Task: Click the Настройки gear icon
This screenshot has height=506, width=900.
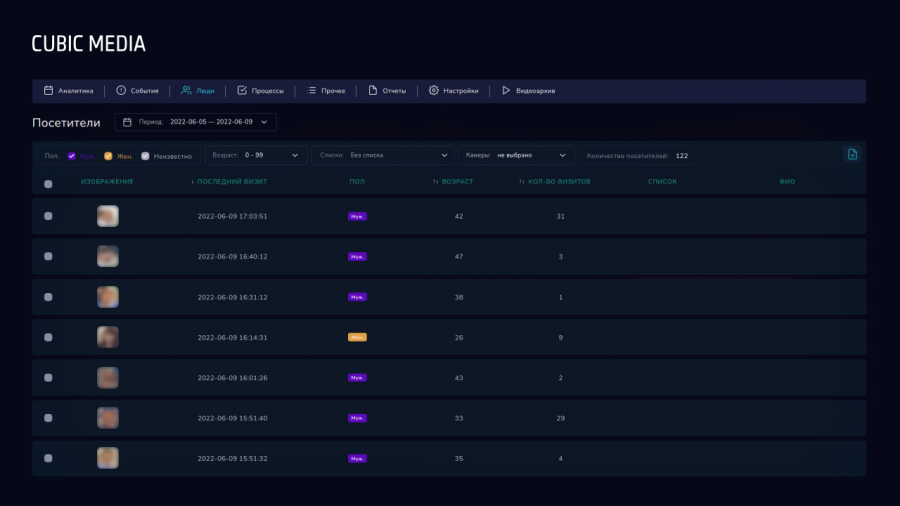Action: pos(434,91)
